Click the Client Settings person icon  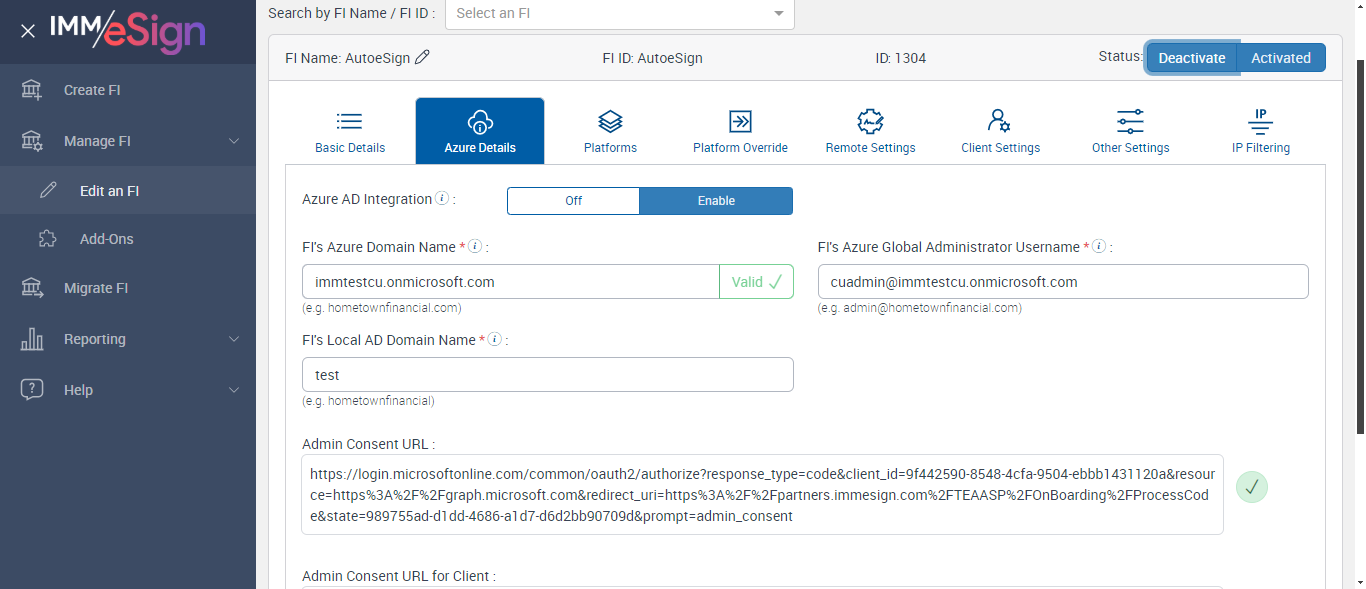click(999, 121)
